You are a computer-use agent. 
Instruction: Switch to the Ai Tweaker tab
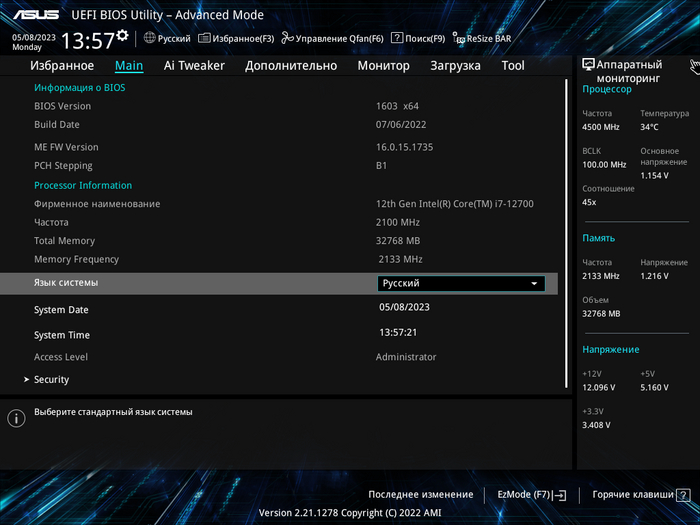click(194, 66)
